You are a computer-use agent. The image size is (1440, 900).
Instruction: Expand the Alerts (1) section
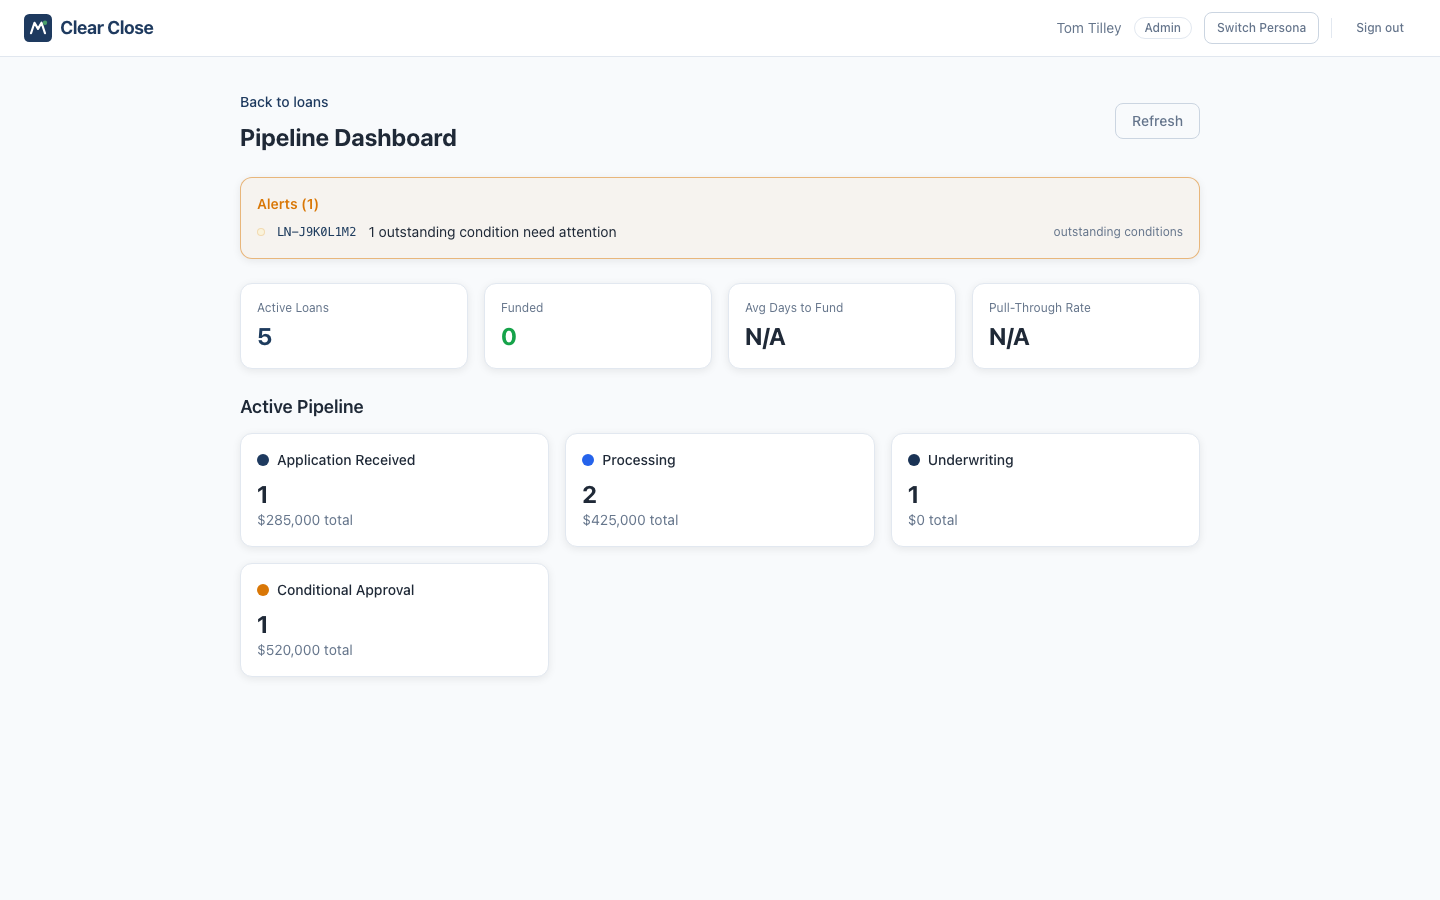(x=288, y=204)
